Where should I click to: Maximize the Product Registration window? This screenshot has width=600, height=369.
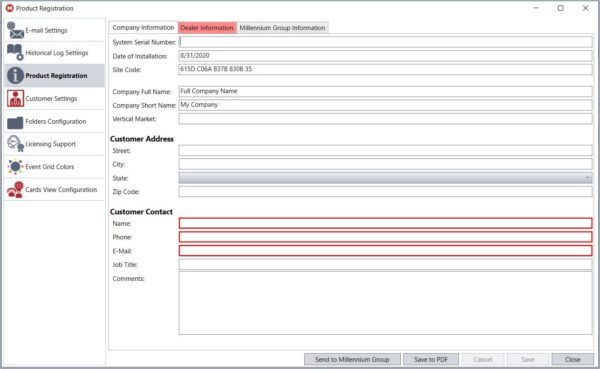pyautogui.click(x=561, y=8)
